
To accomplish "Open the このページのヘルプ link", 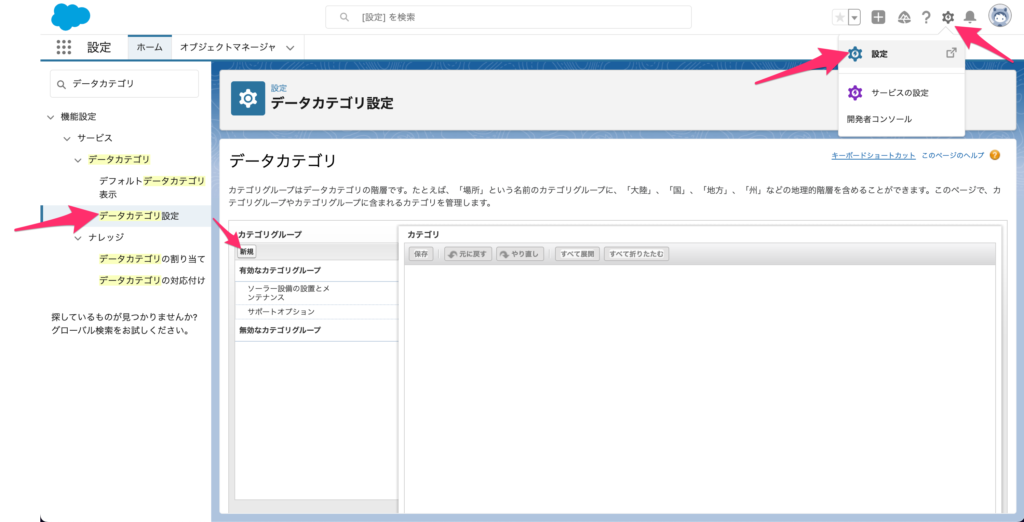I will pos(952,155).
